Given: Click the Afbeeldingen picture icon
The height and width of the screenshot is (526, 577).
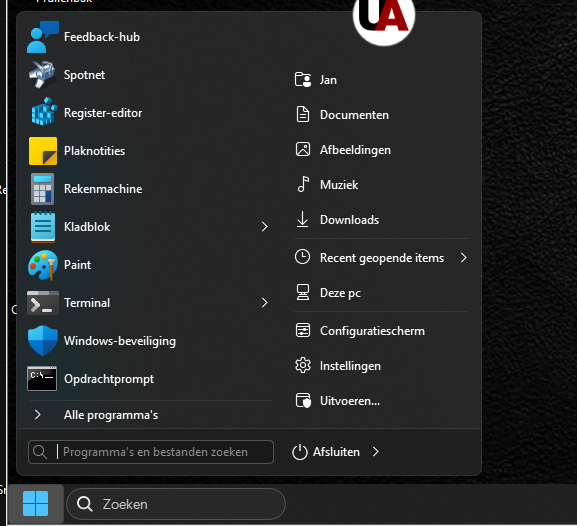Looking at the screenshot, I should (303, 149).
